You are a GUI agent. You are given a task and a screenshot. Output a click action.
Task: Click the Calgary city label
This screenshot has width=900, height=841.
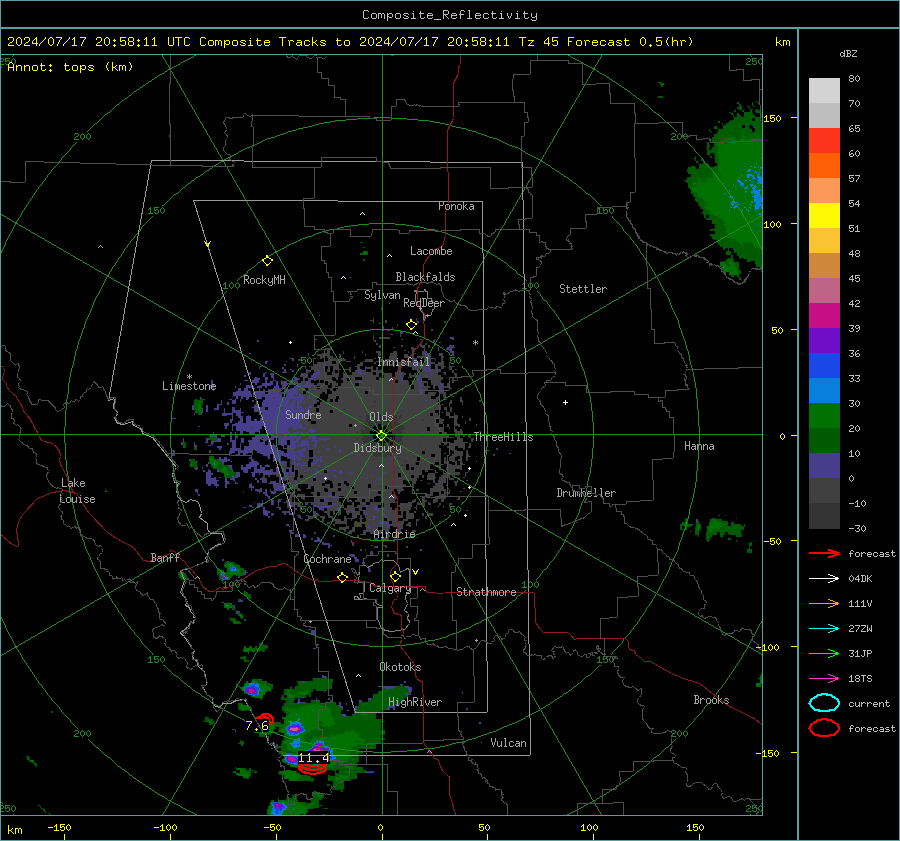[390, 588]
